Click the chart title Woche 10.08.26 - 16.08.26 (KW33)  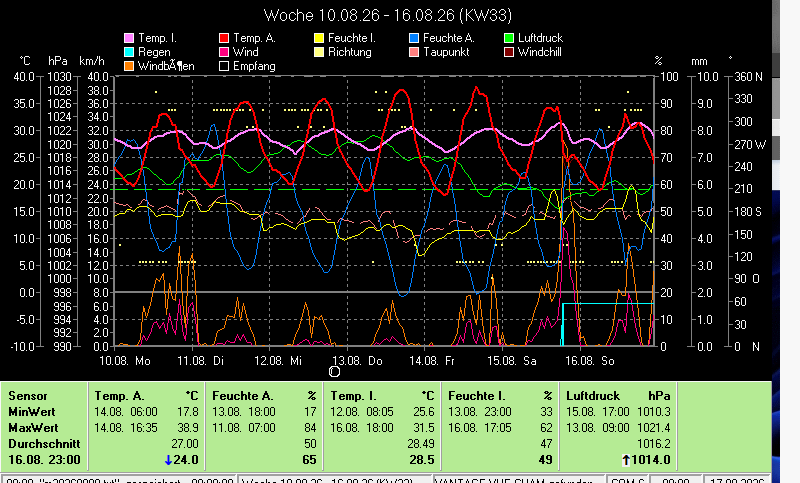pyautogui.click(x=388, y=15)
